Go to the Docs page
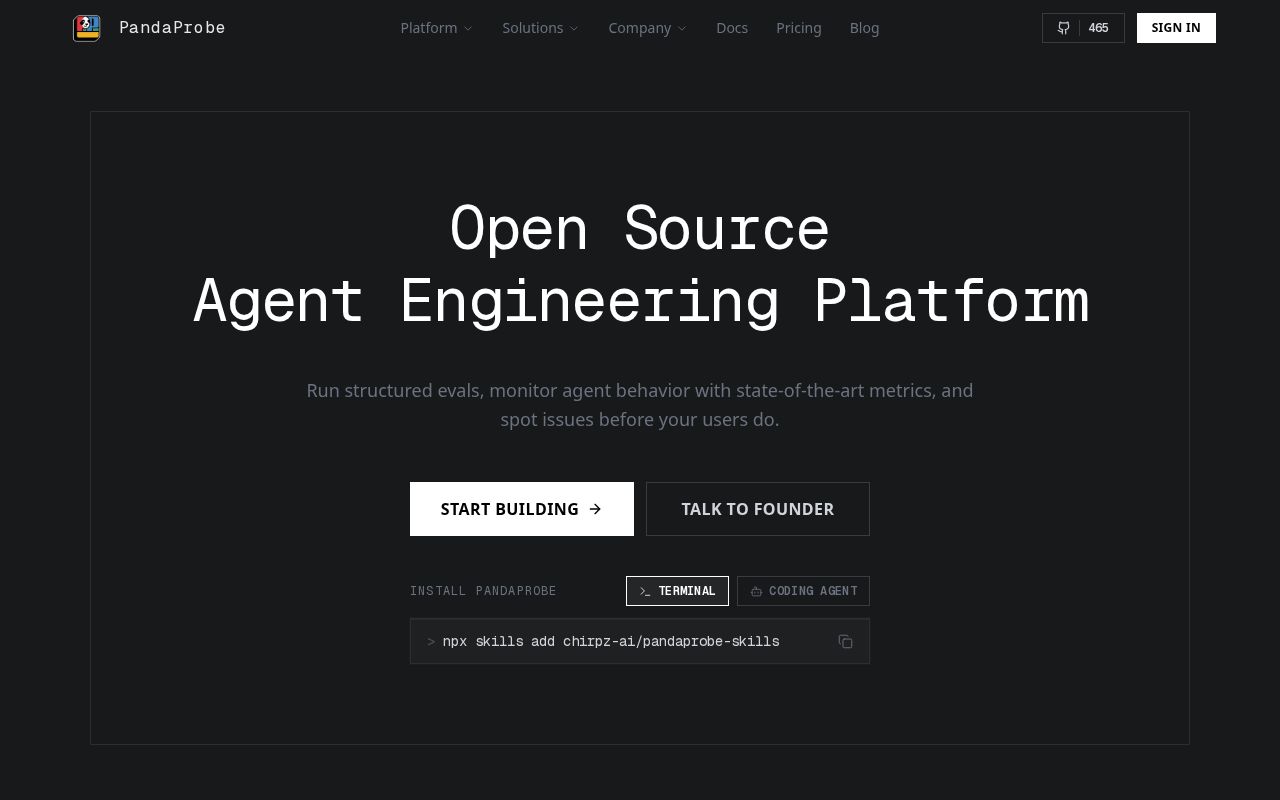 [x=732, y=28]
